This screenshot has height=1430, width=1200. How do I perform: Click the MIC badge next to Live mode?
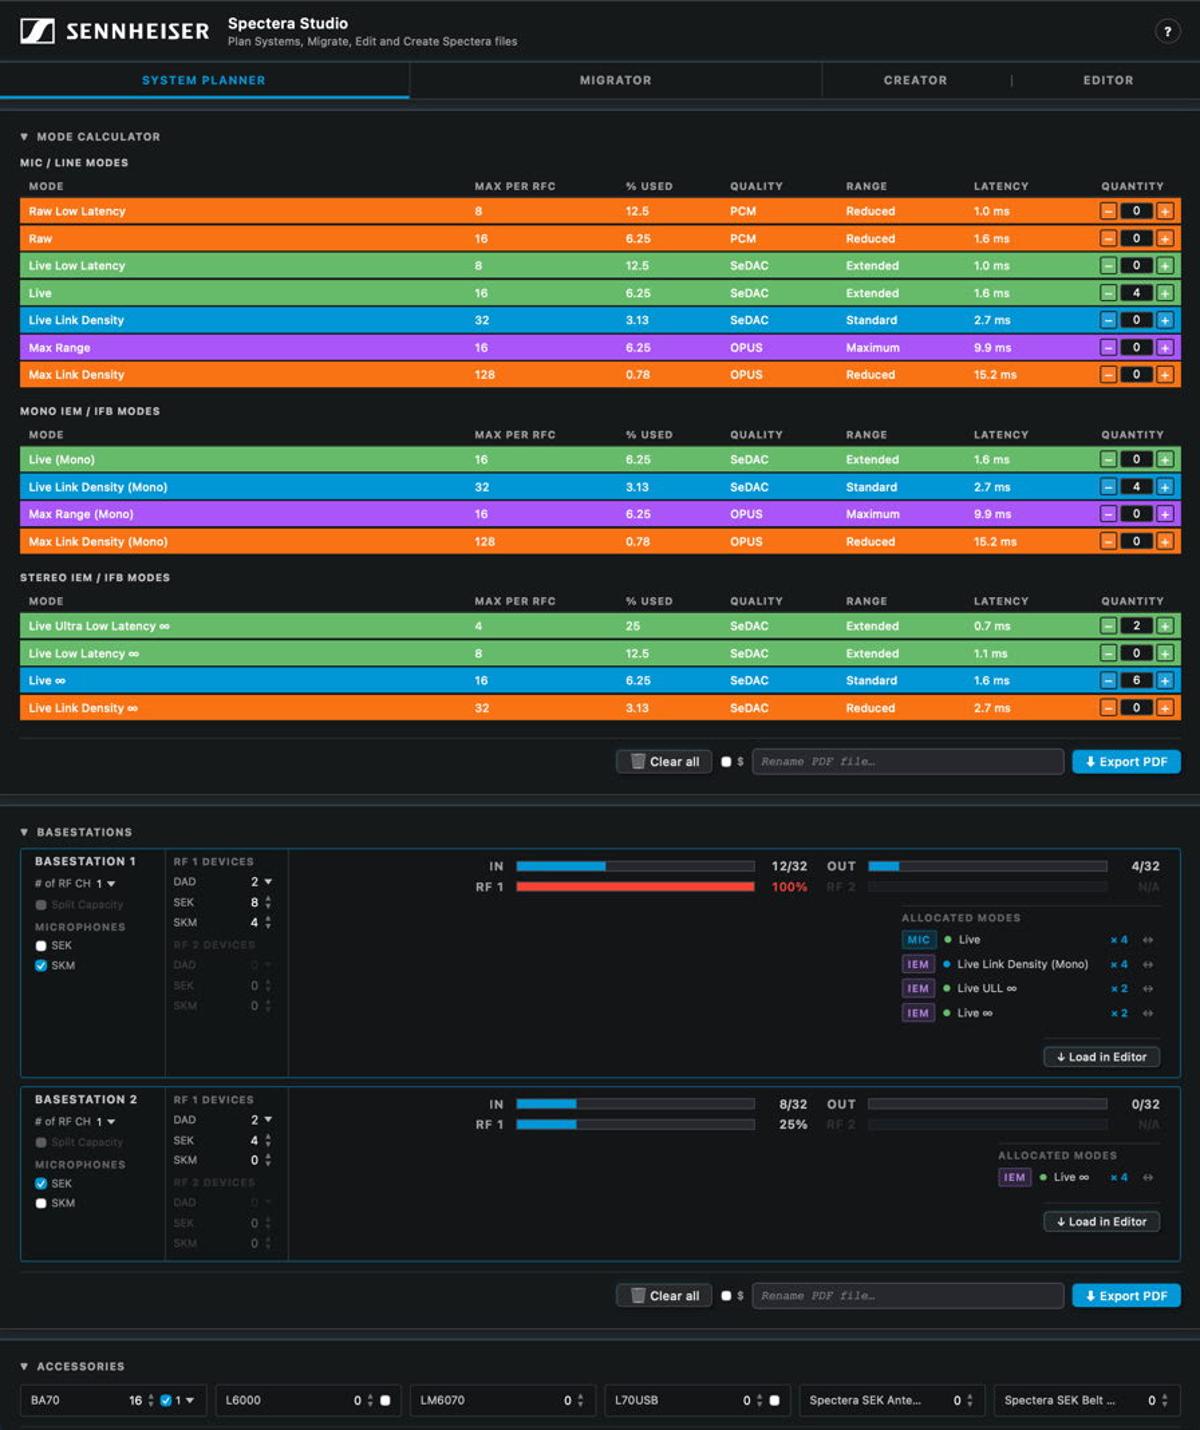(x=917, y=939)
